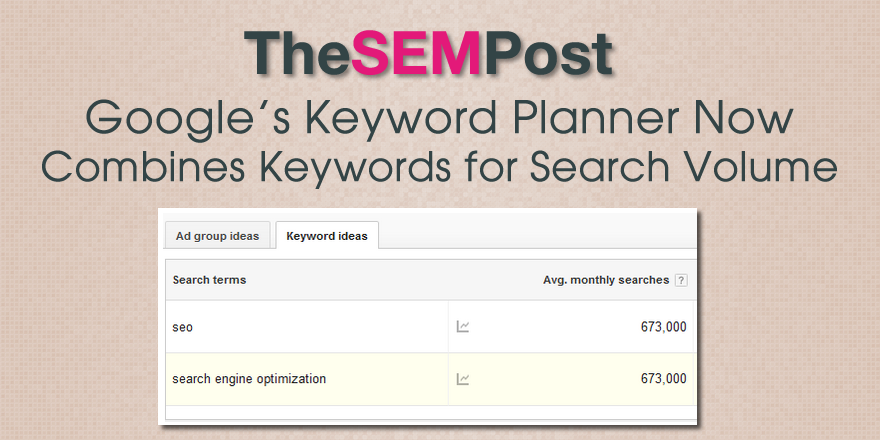Click 673,000 in the search engine optimization row
The image size is (880, 440).
click(x=663, y=379)
